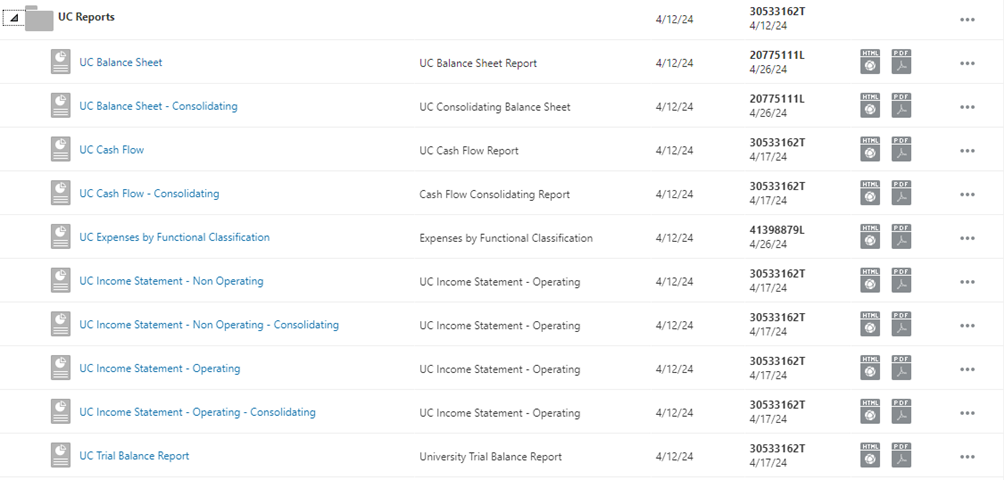Open UC Income Statement - Non Operating - Consolidating link
The height and width of the screenshot is (480, 1004).
coord(209,324)
